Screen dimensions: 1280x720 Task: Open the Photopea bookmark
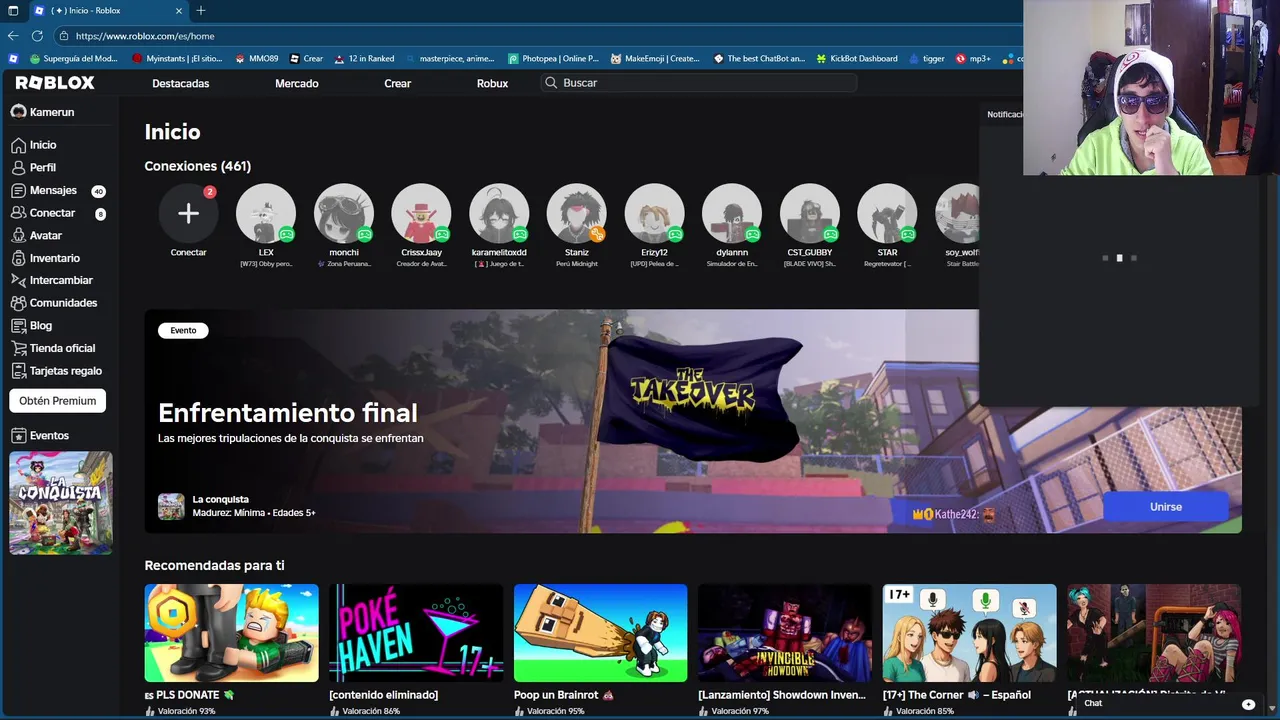pos(554,59)
